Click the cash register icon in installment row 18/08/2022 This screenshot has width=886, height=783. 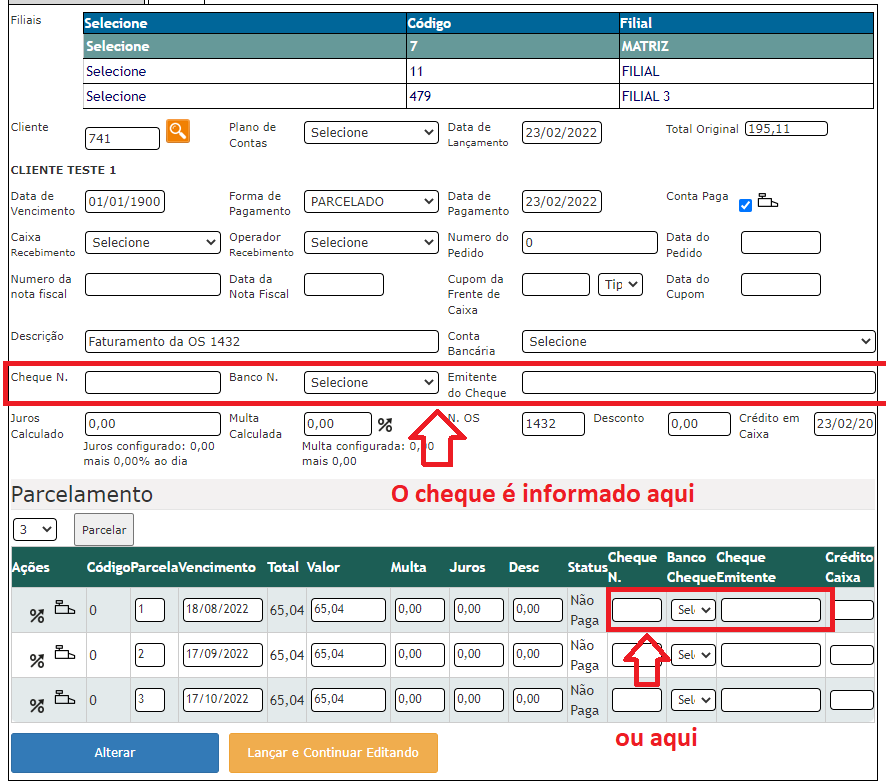64,608
